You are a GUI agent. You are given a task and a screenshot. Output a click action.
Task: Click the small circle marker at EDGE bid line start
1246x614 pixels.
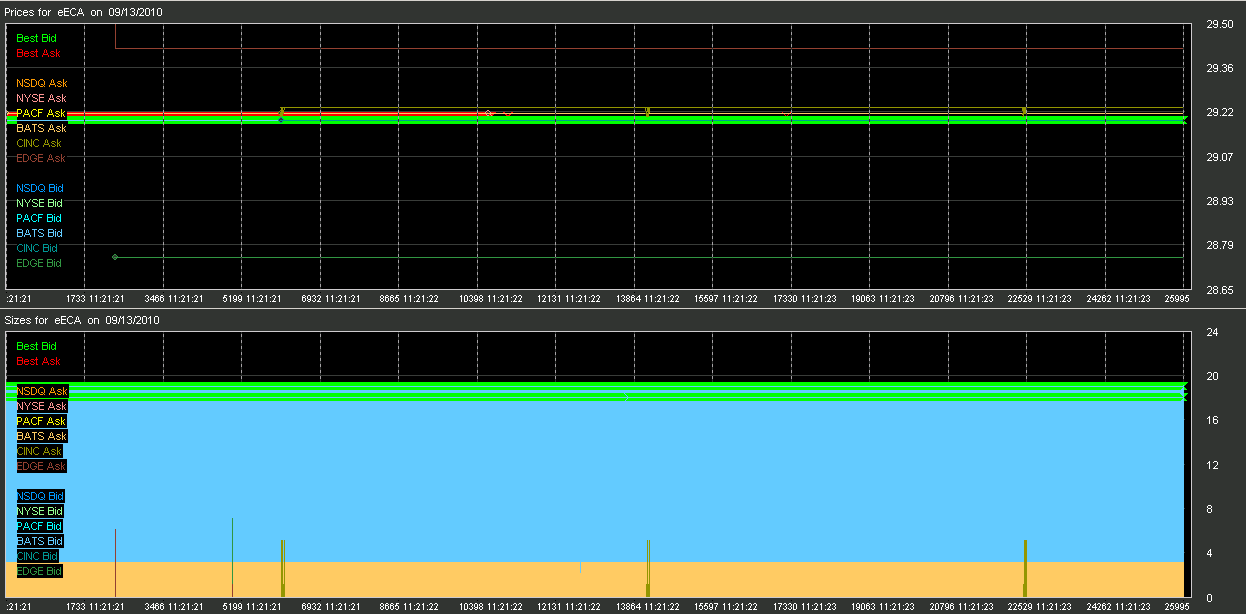click(x=115, y=257)
